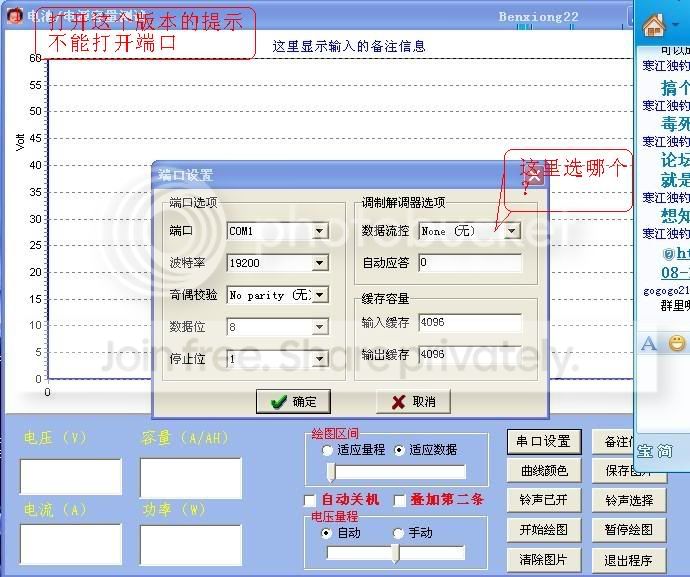Click the app icon in the title bar
690x577 pixels.
click(x=14, y=16)
